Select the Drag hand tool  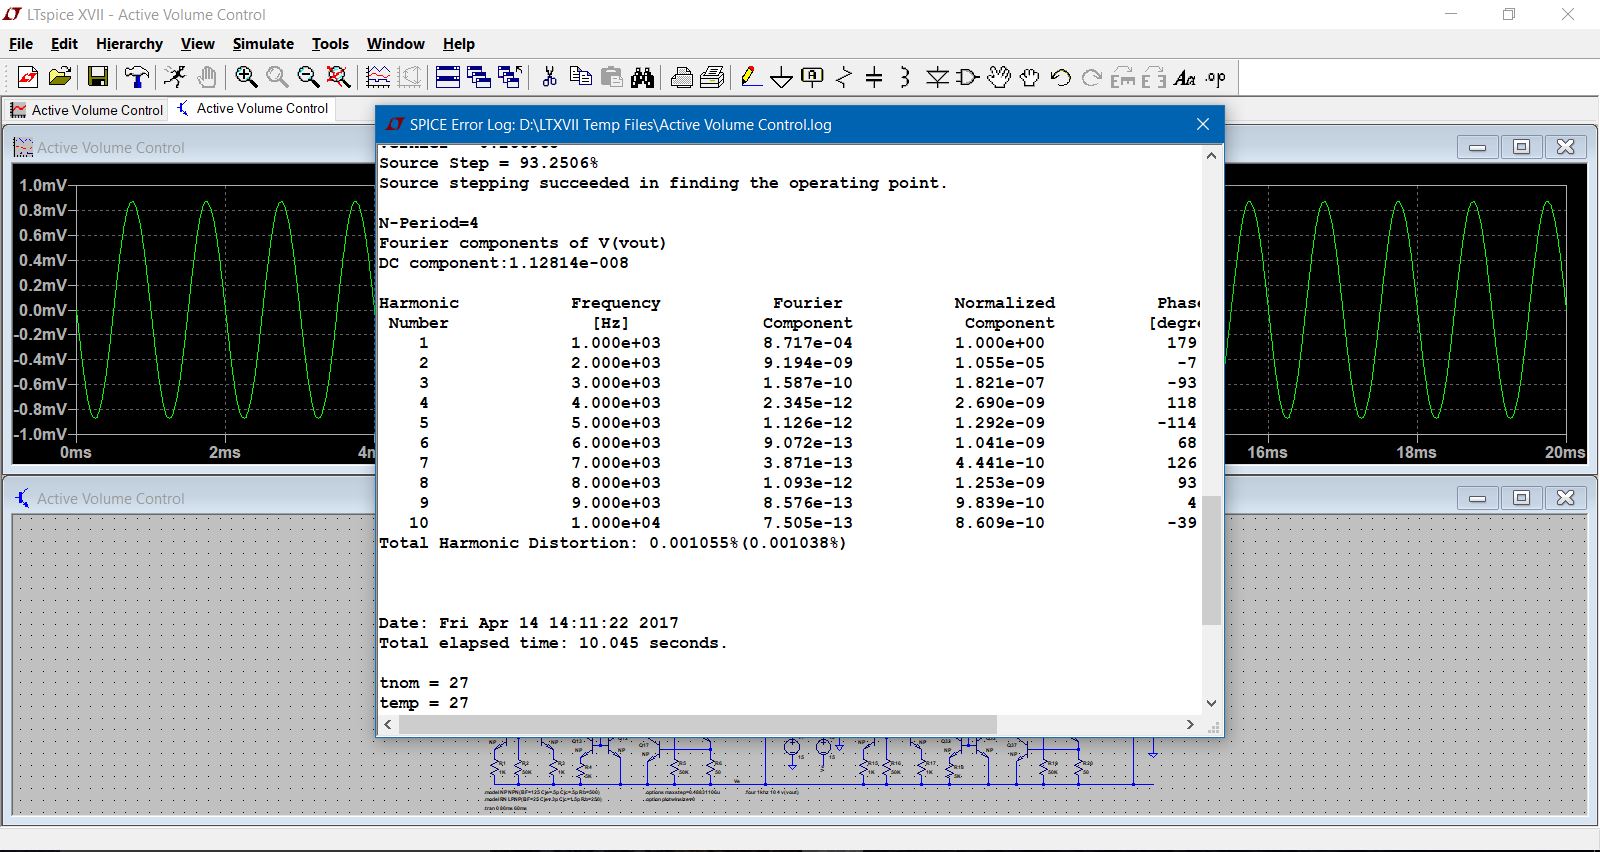tap(1029, 77)
